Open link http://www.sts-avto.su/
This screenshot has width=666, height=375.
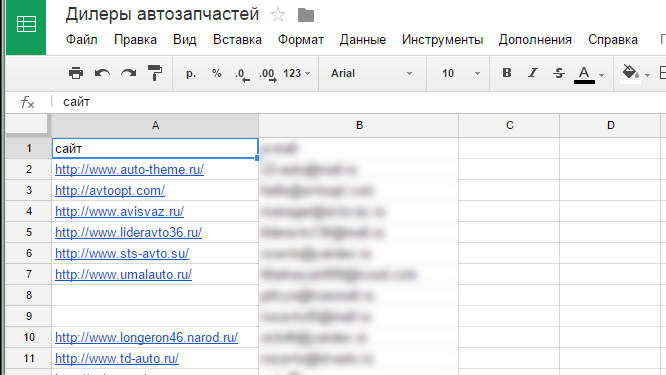122,254
